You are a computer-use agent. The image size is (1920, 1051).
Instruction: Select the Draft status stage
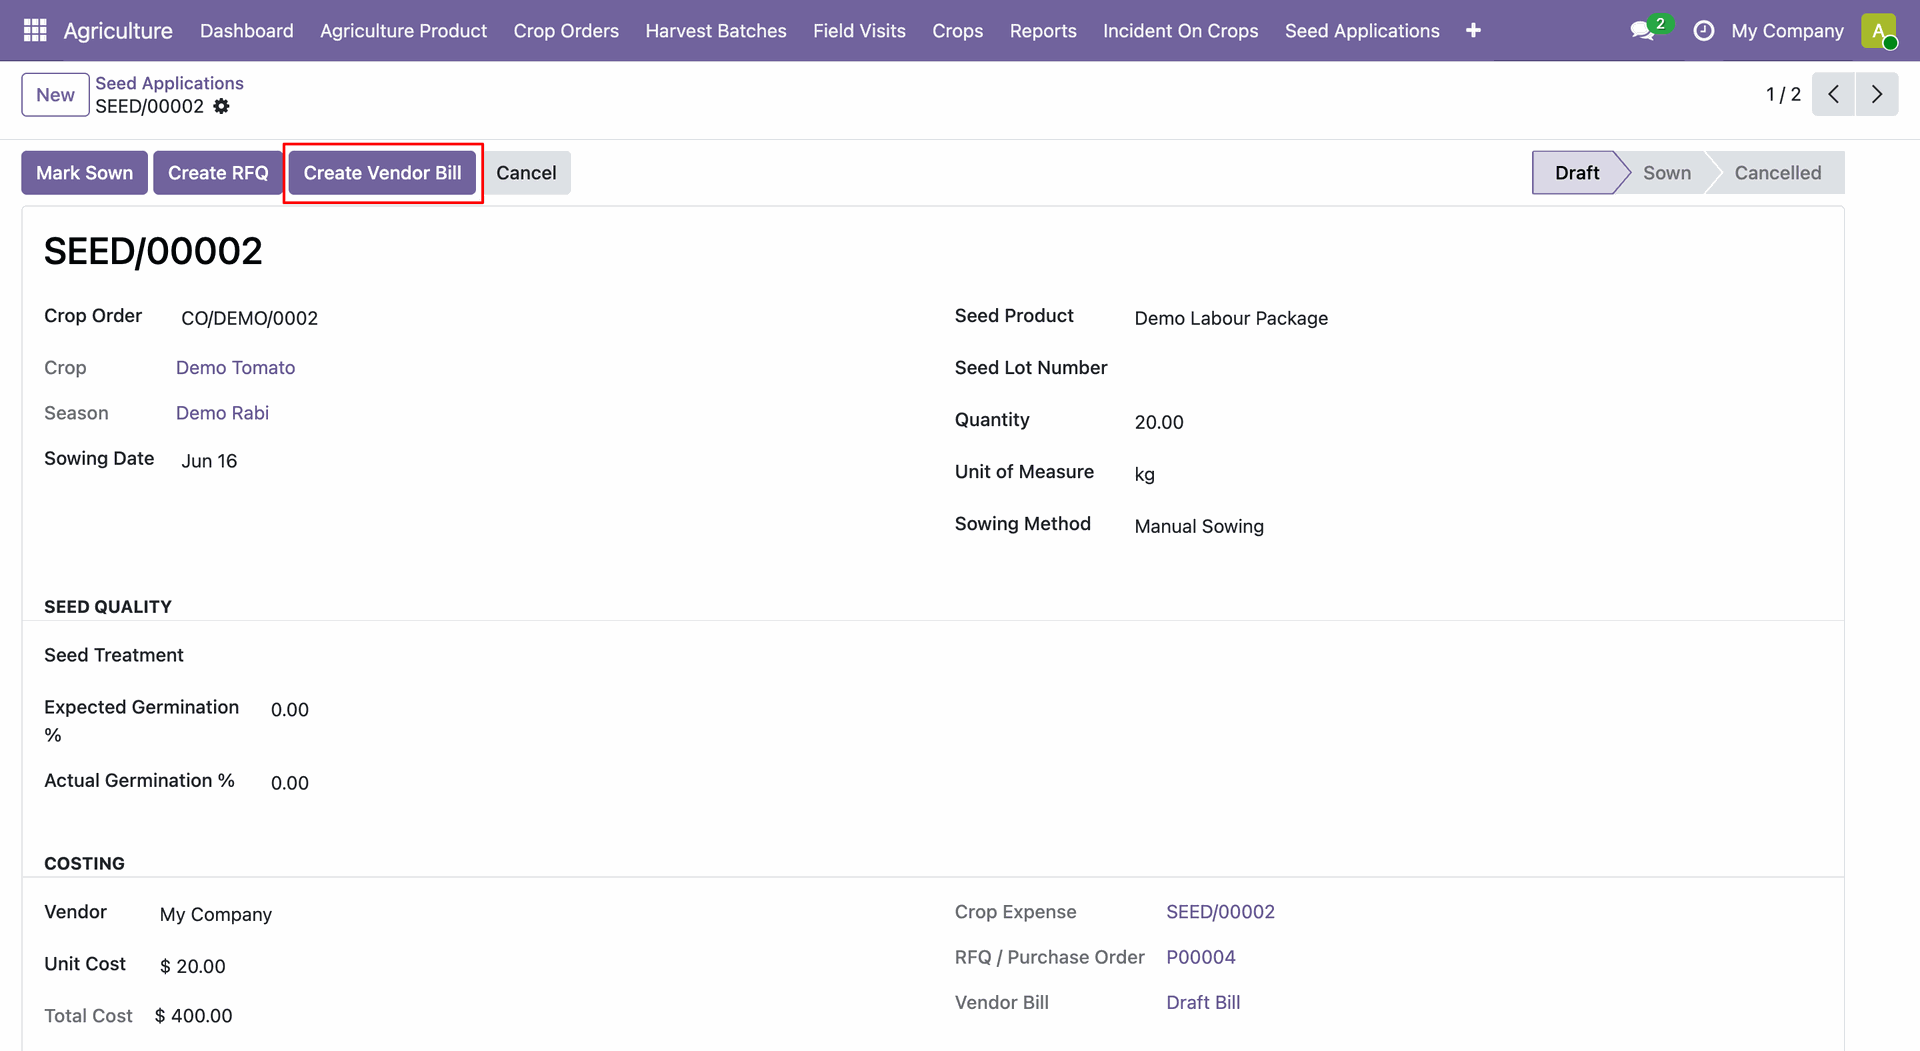click(x=1577, y=173)
